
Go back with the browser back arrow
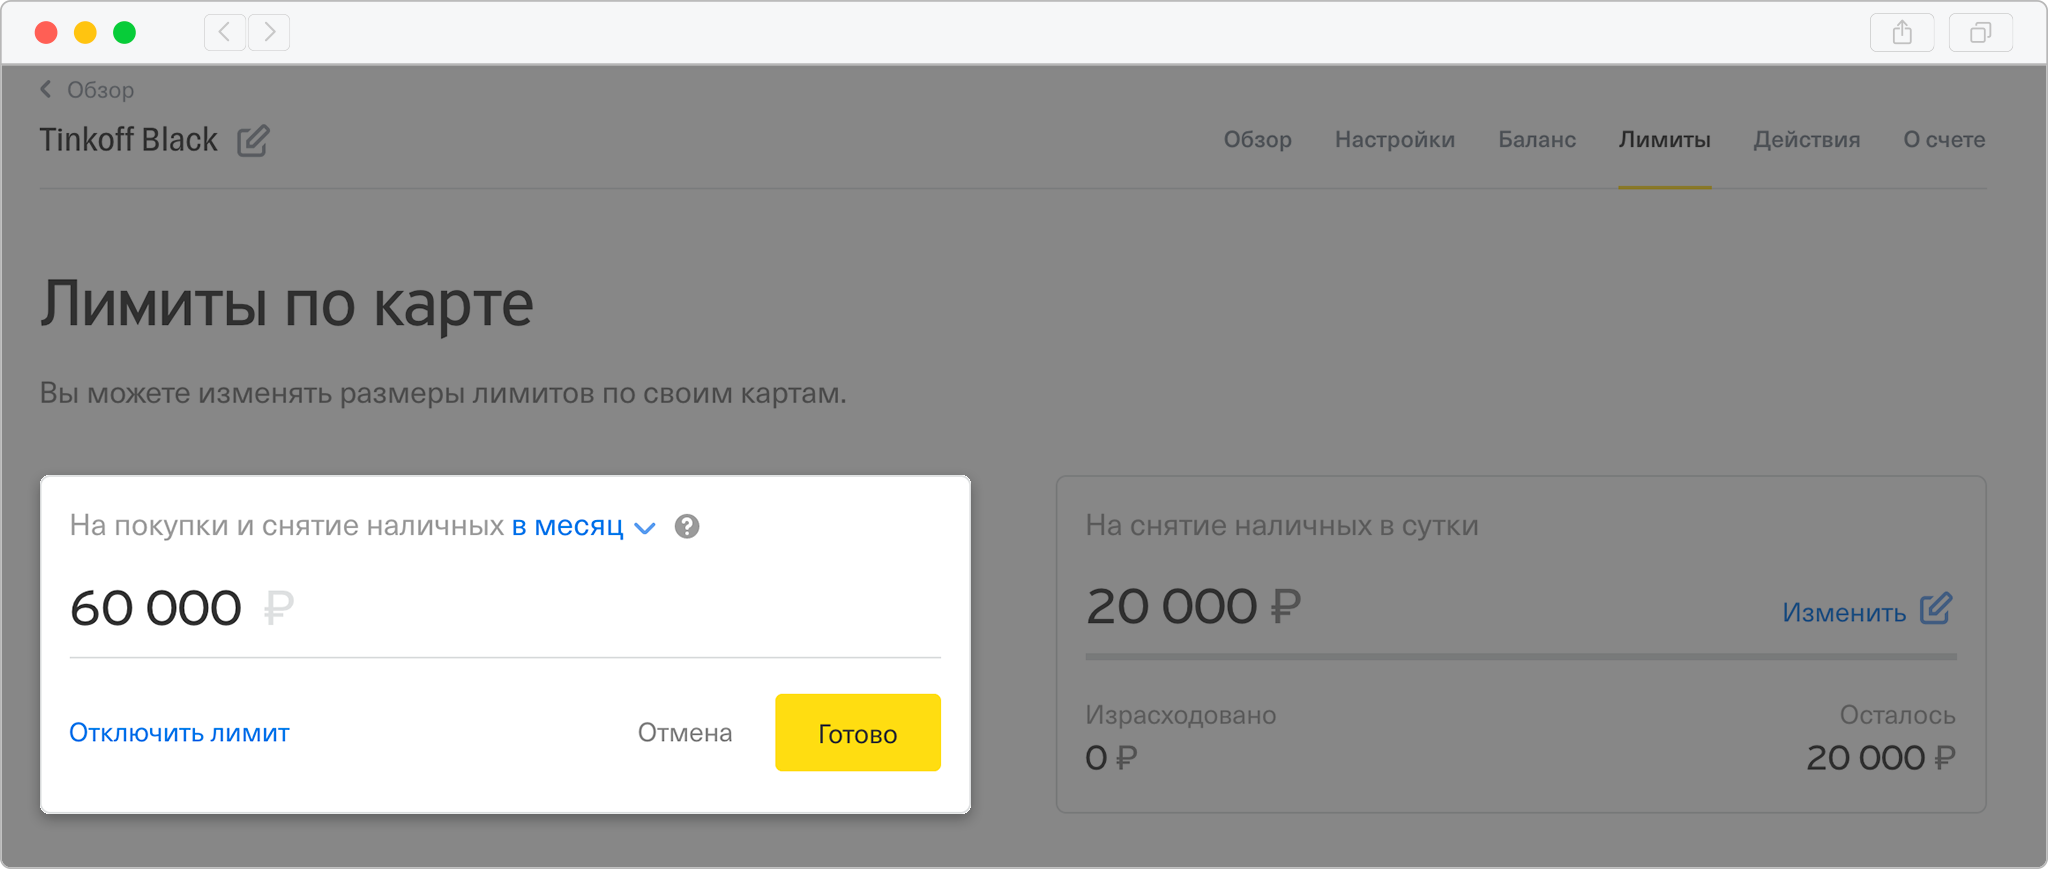coord(225,33)
